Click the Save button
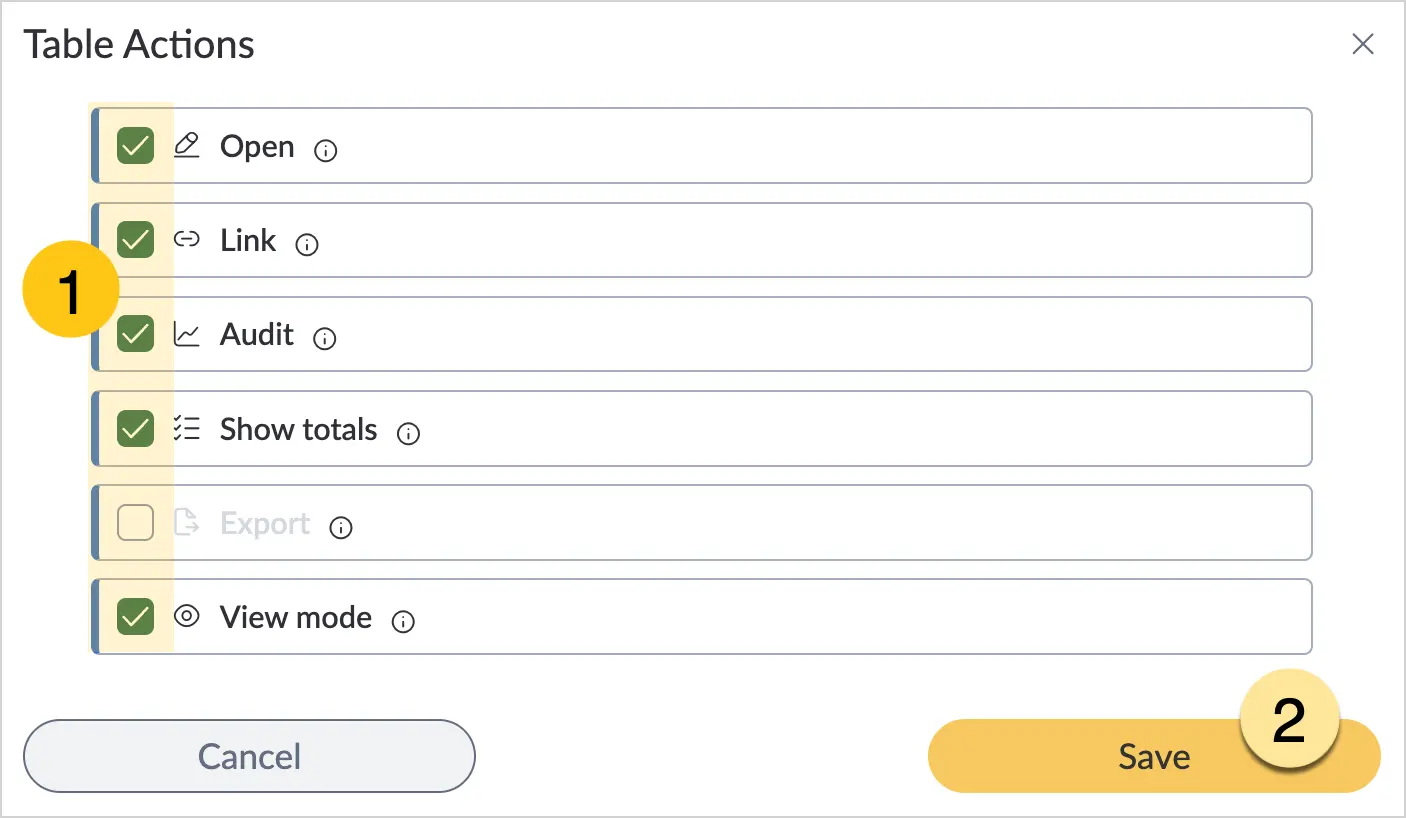The width and height of the screenshot is (1406, 818). [1154, 756]
